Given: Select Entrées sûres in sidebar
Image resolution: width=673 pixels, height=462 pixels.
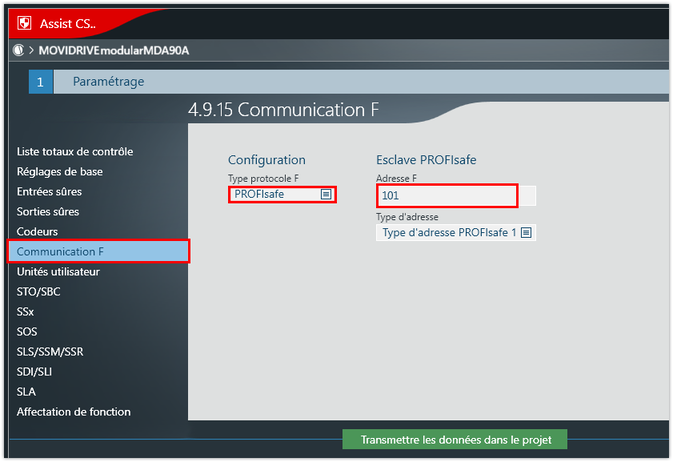Looking at the screenshot, I should click(49, 192).
